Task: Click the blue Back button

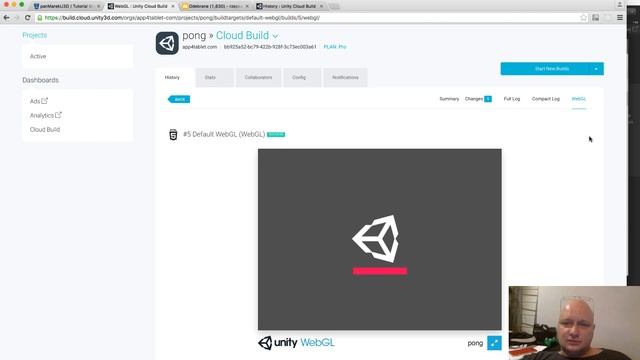Action: [x=179, y=99]
